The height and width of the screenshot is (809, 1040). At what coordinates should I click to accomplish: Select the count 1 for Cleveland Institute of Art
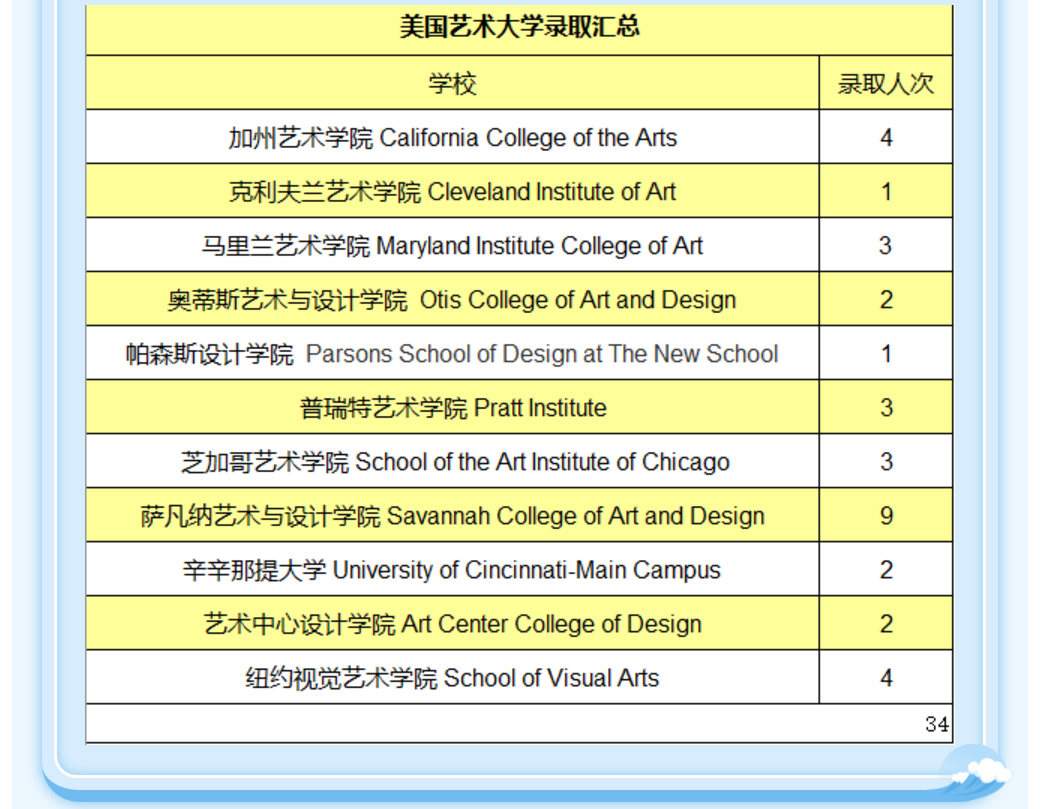886,192
